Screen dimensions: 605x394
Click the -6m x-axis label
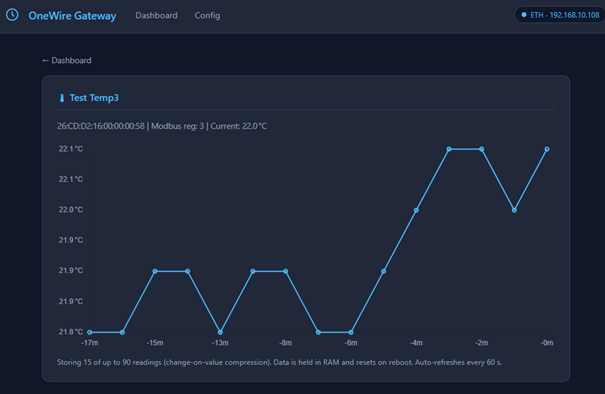pyautogui.click(x=351, y=343)
